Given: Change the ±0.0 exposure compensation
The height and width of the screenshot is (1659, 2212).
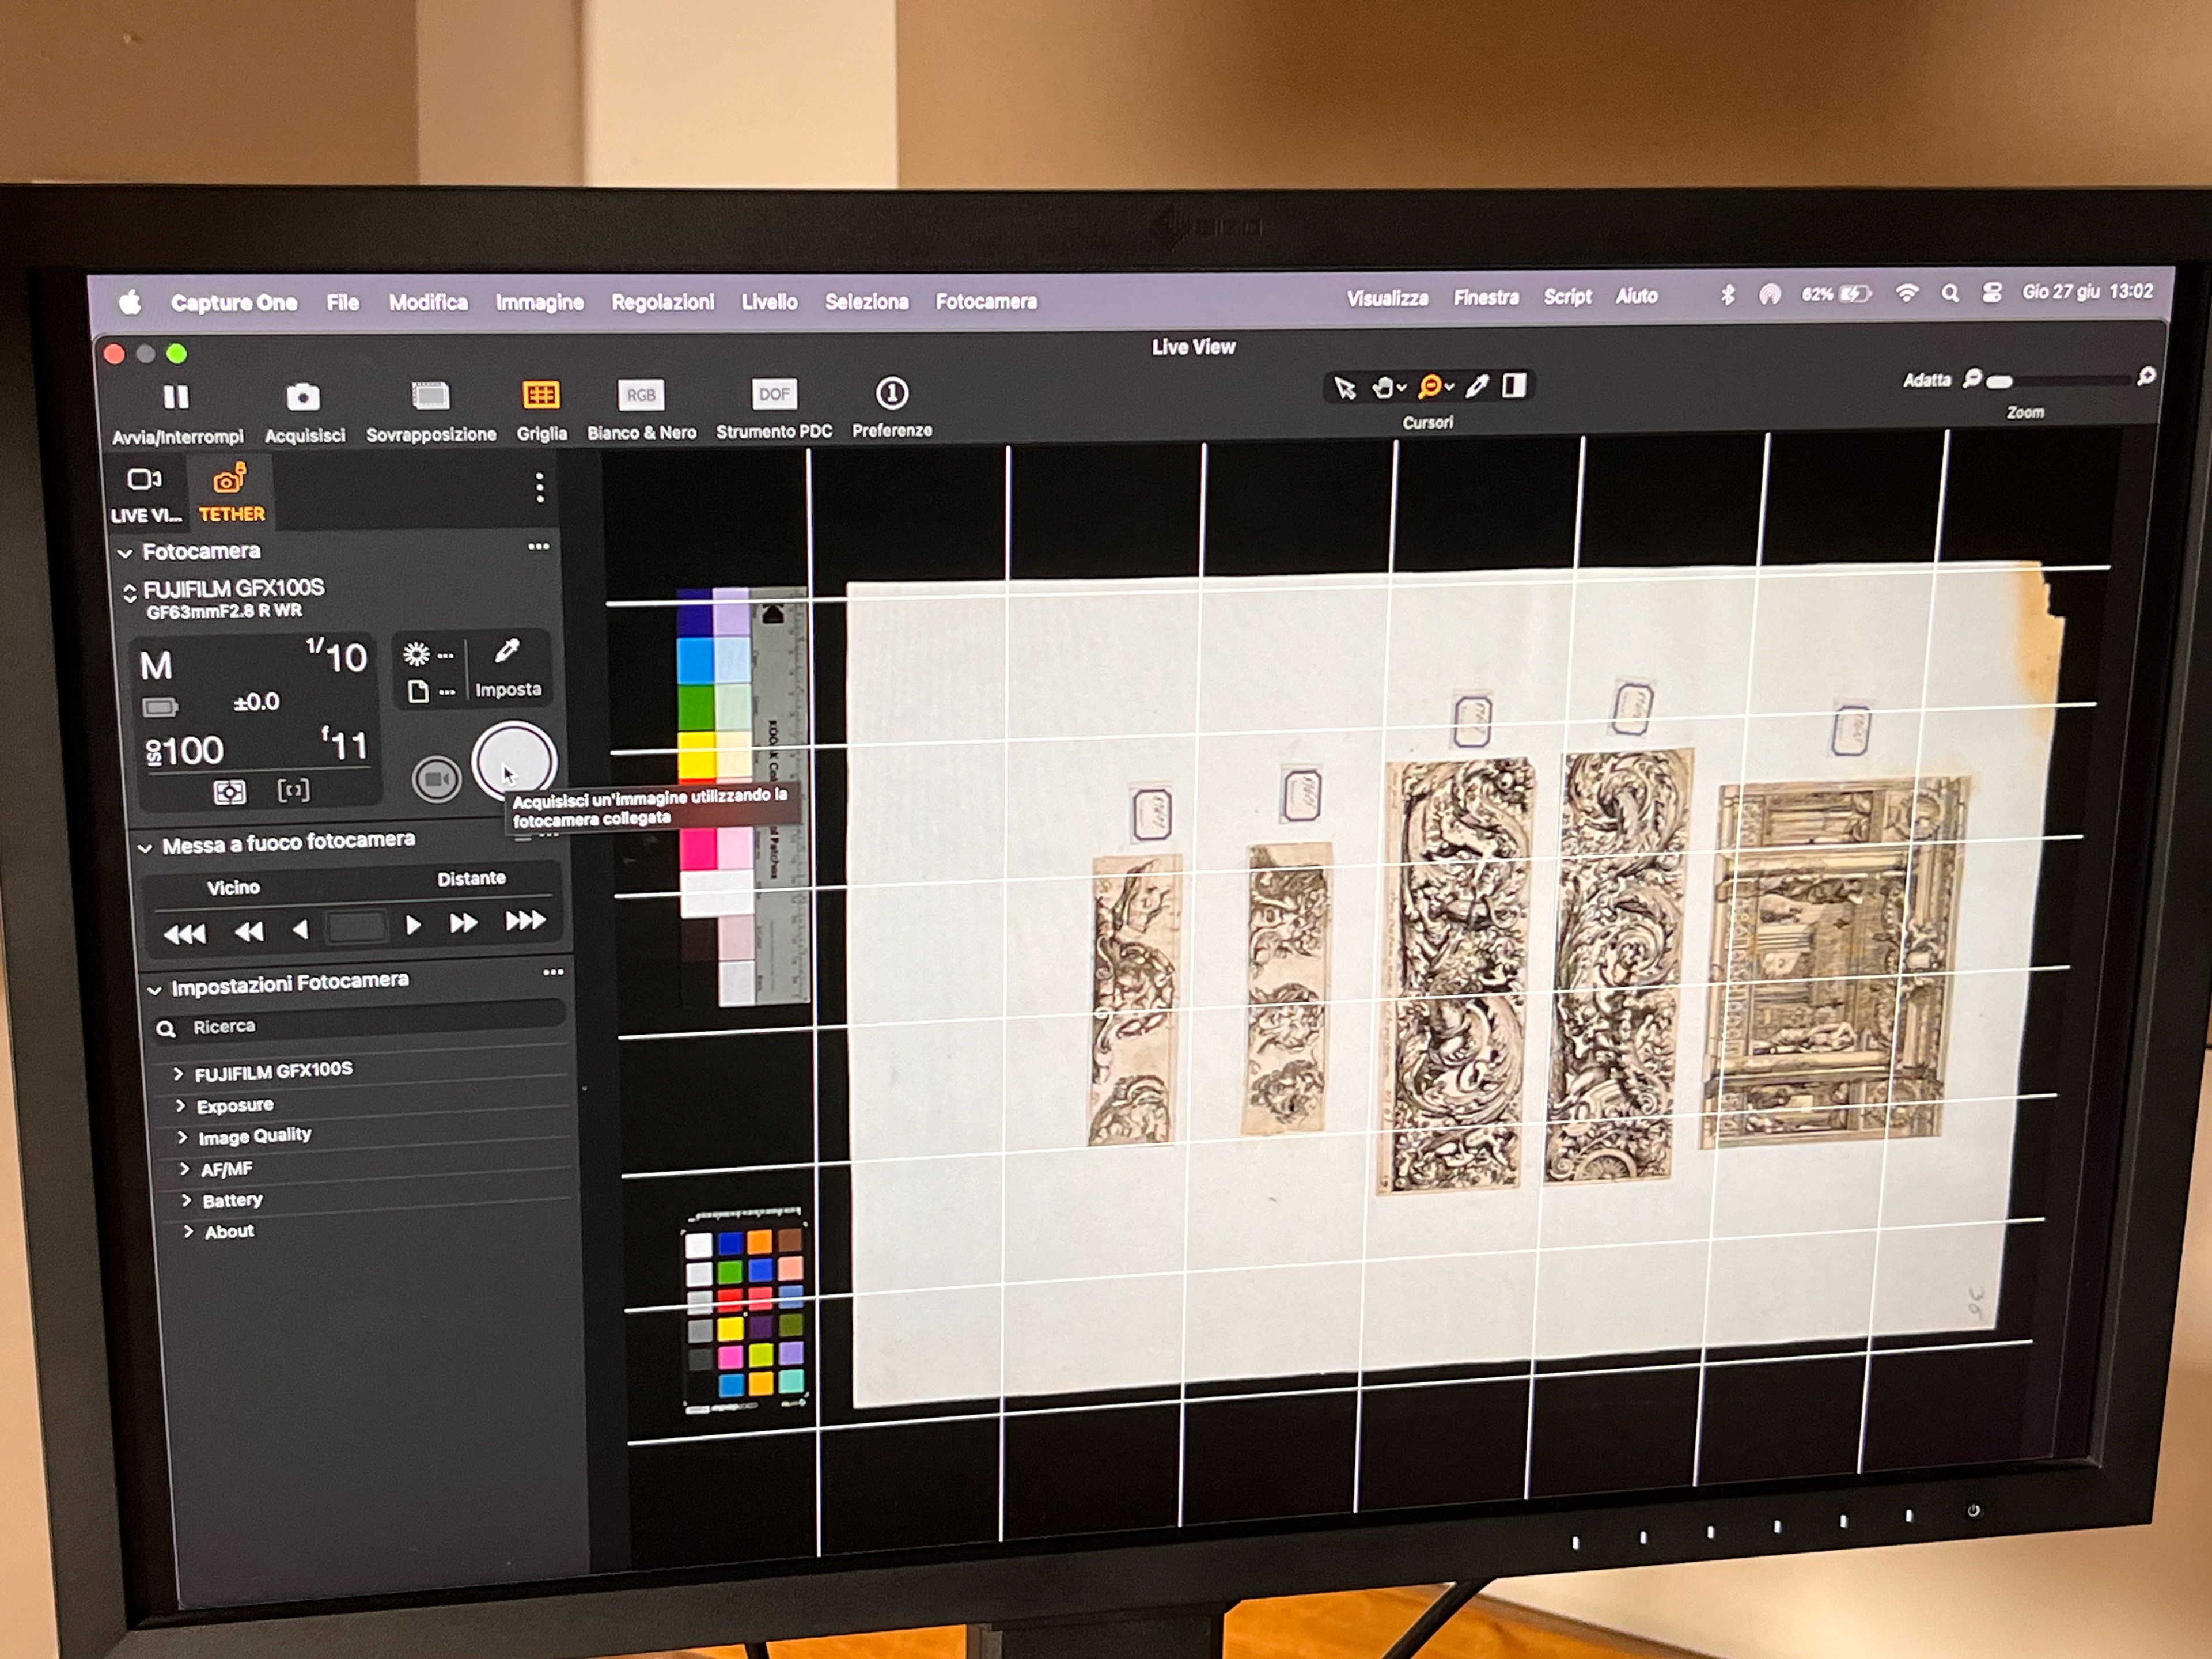Looking at the screenshot, I should [x=256, y=702].
